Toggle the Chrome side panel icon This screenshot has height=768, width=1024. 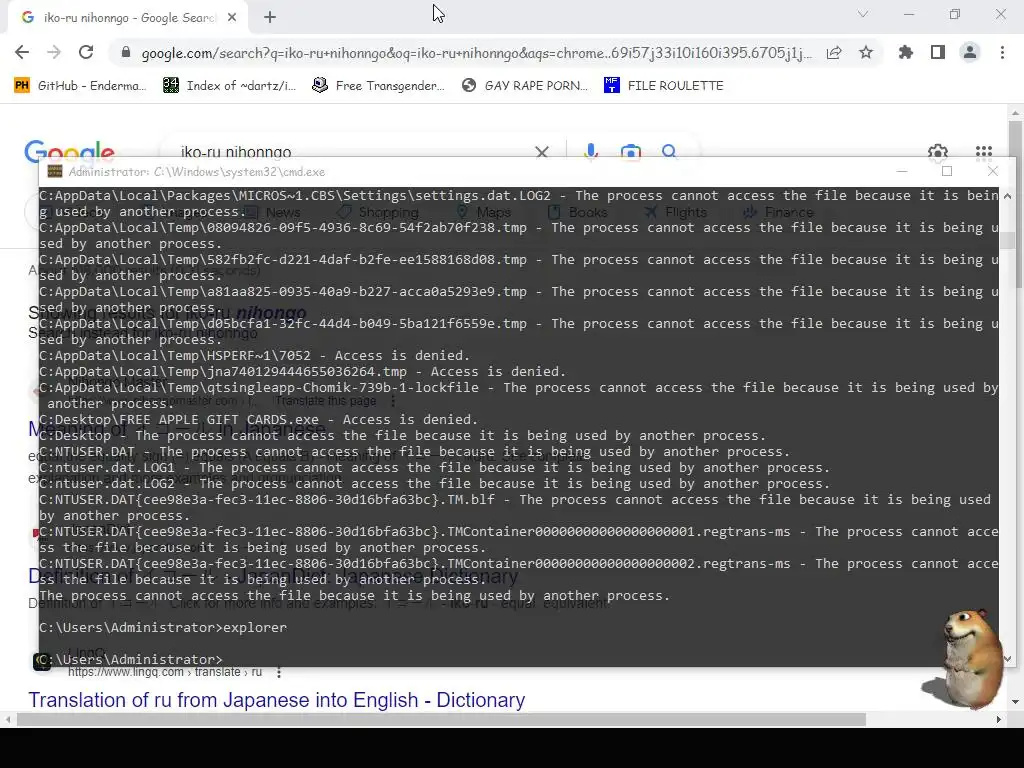coord(938,52)
